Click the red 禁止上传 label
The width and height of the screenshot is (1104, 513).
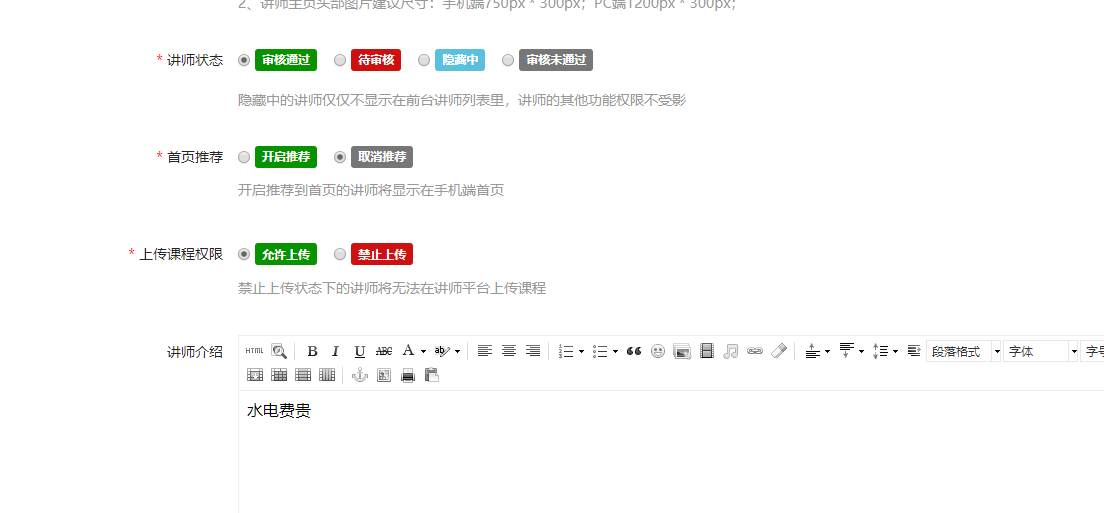382,254
